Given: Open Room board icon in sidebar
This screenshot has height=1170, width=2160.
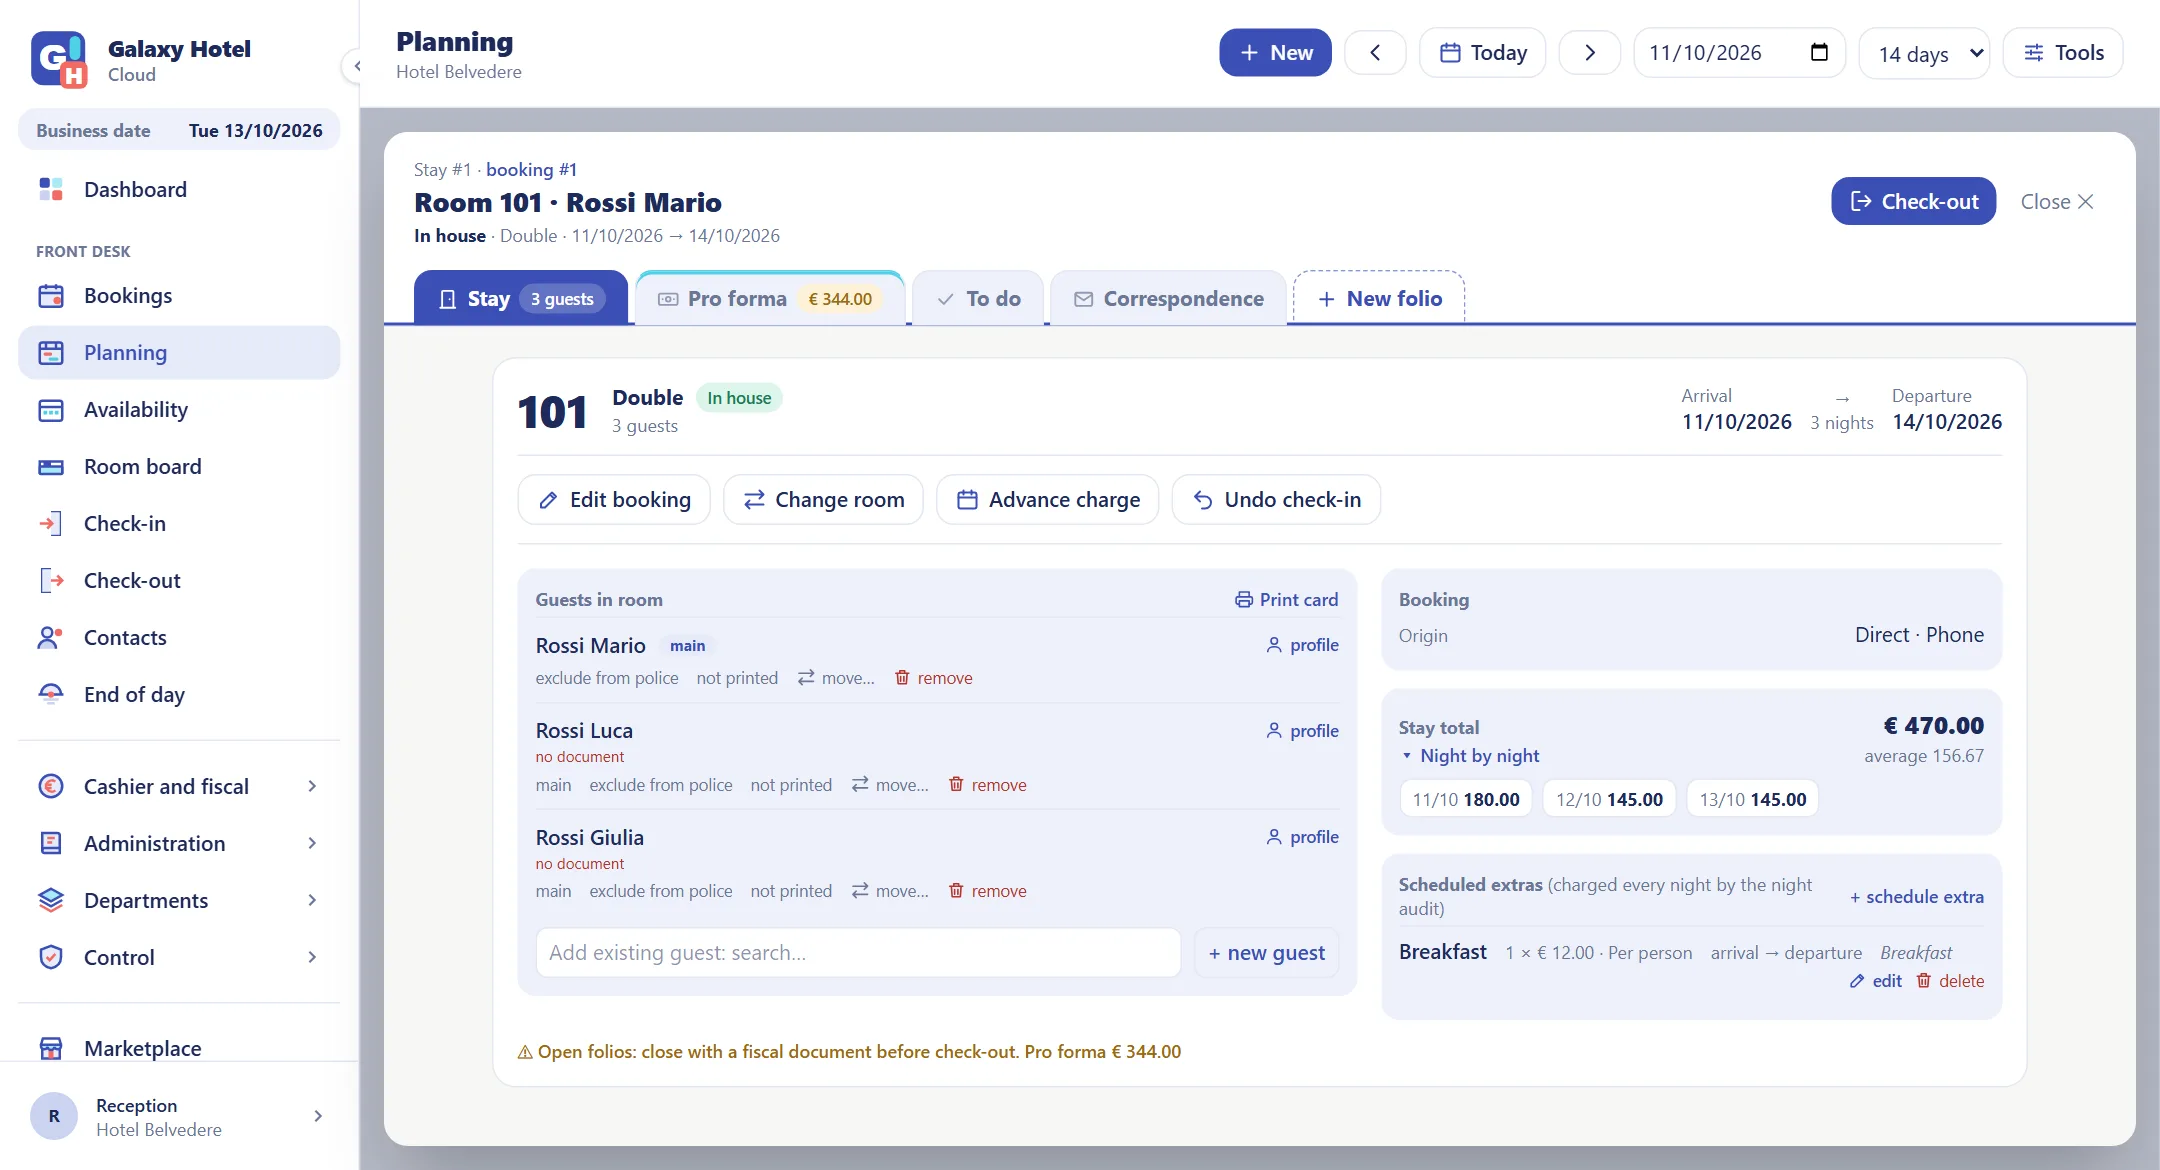Looking at the screenshot, I should coord(51,467).
